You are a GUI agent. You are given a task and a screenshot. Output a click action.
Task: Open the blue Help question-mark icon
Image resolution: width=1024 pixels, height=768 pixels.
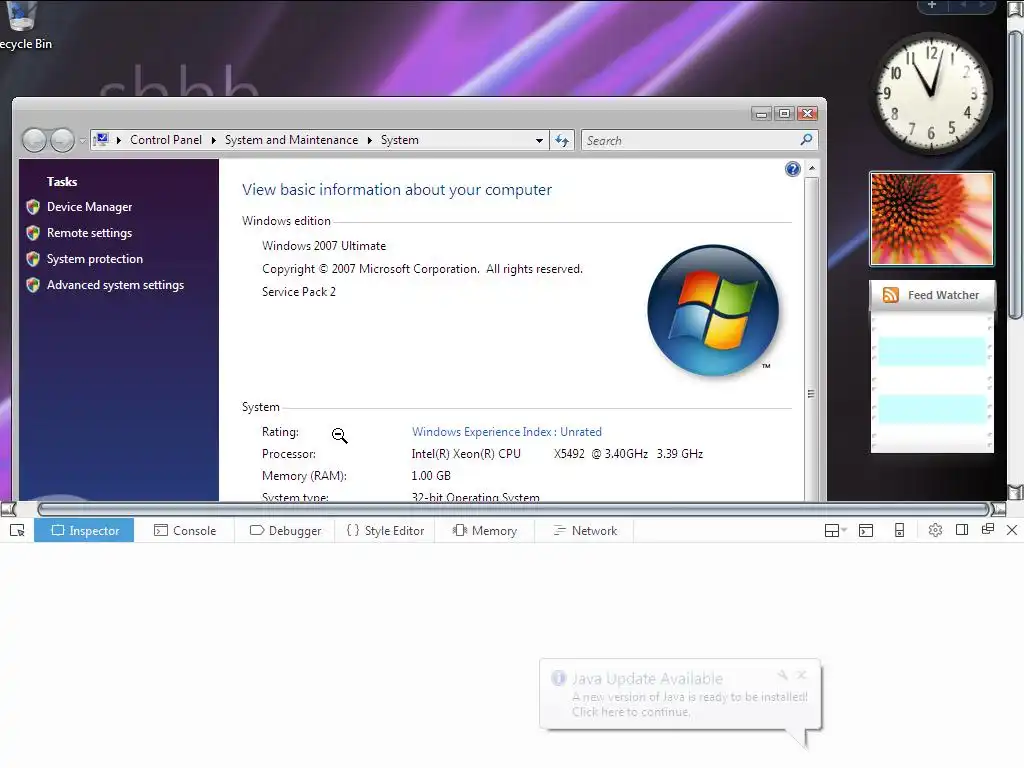point(793,169)
